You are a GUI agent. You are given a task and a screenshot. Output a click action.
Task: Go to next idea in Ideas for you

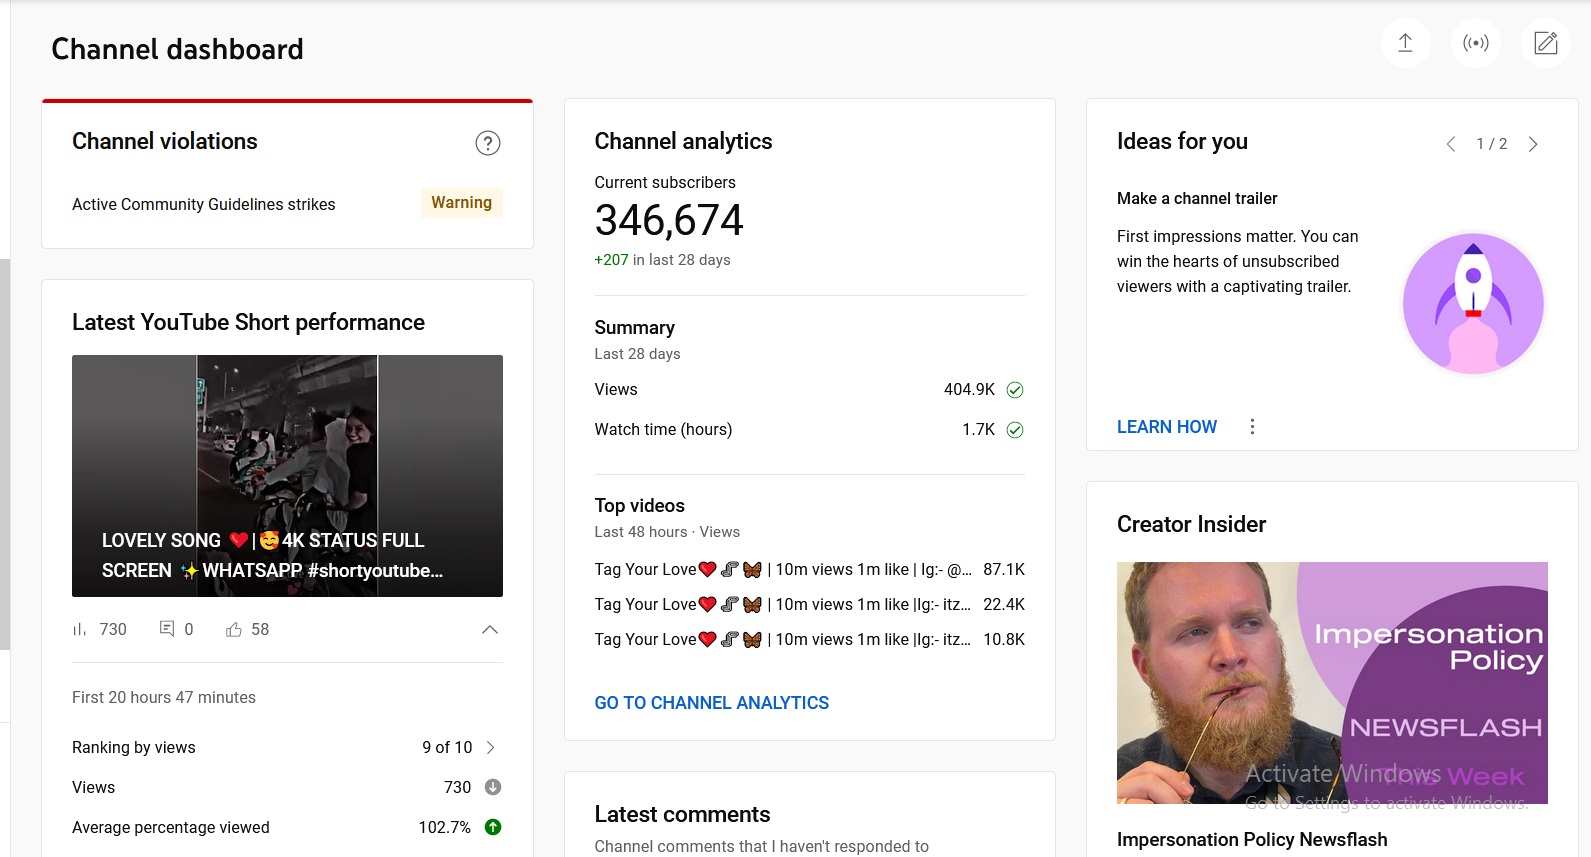1532,144
